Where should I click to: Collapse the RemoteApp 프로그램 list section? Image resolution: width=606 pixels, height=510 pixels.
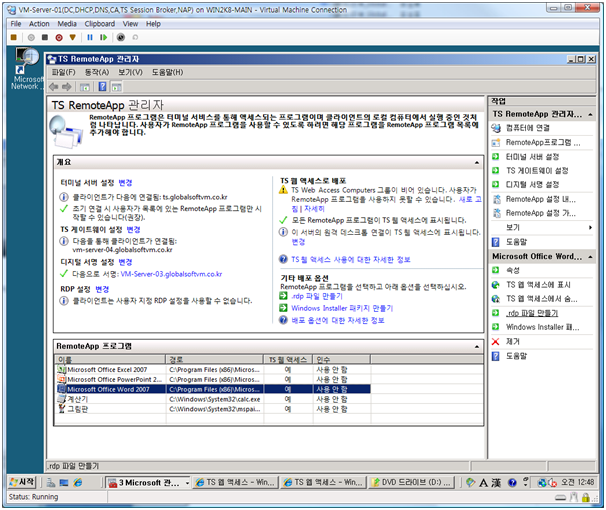coord(477,347)
